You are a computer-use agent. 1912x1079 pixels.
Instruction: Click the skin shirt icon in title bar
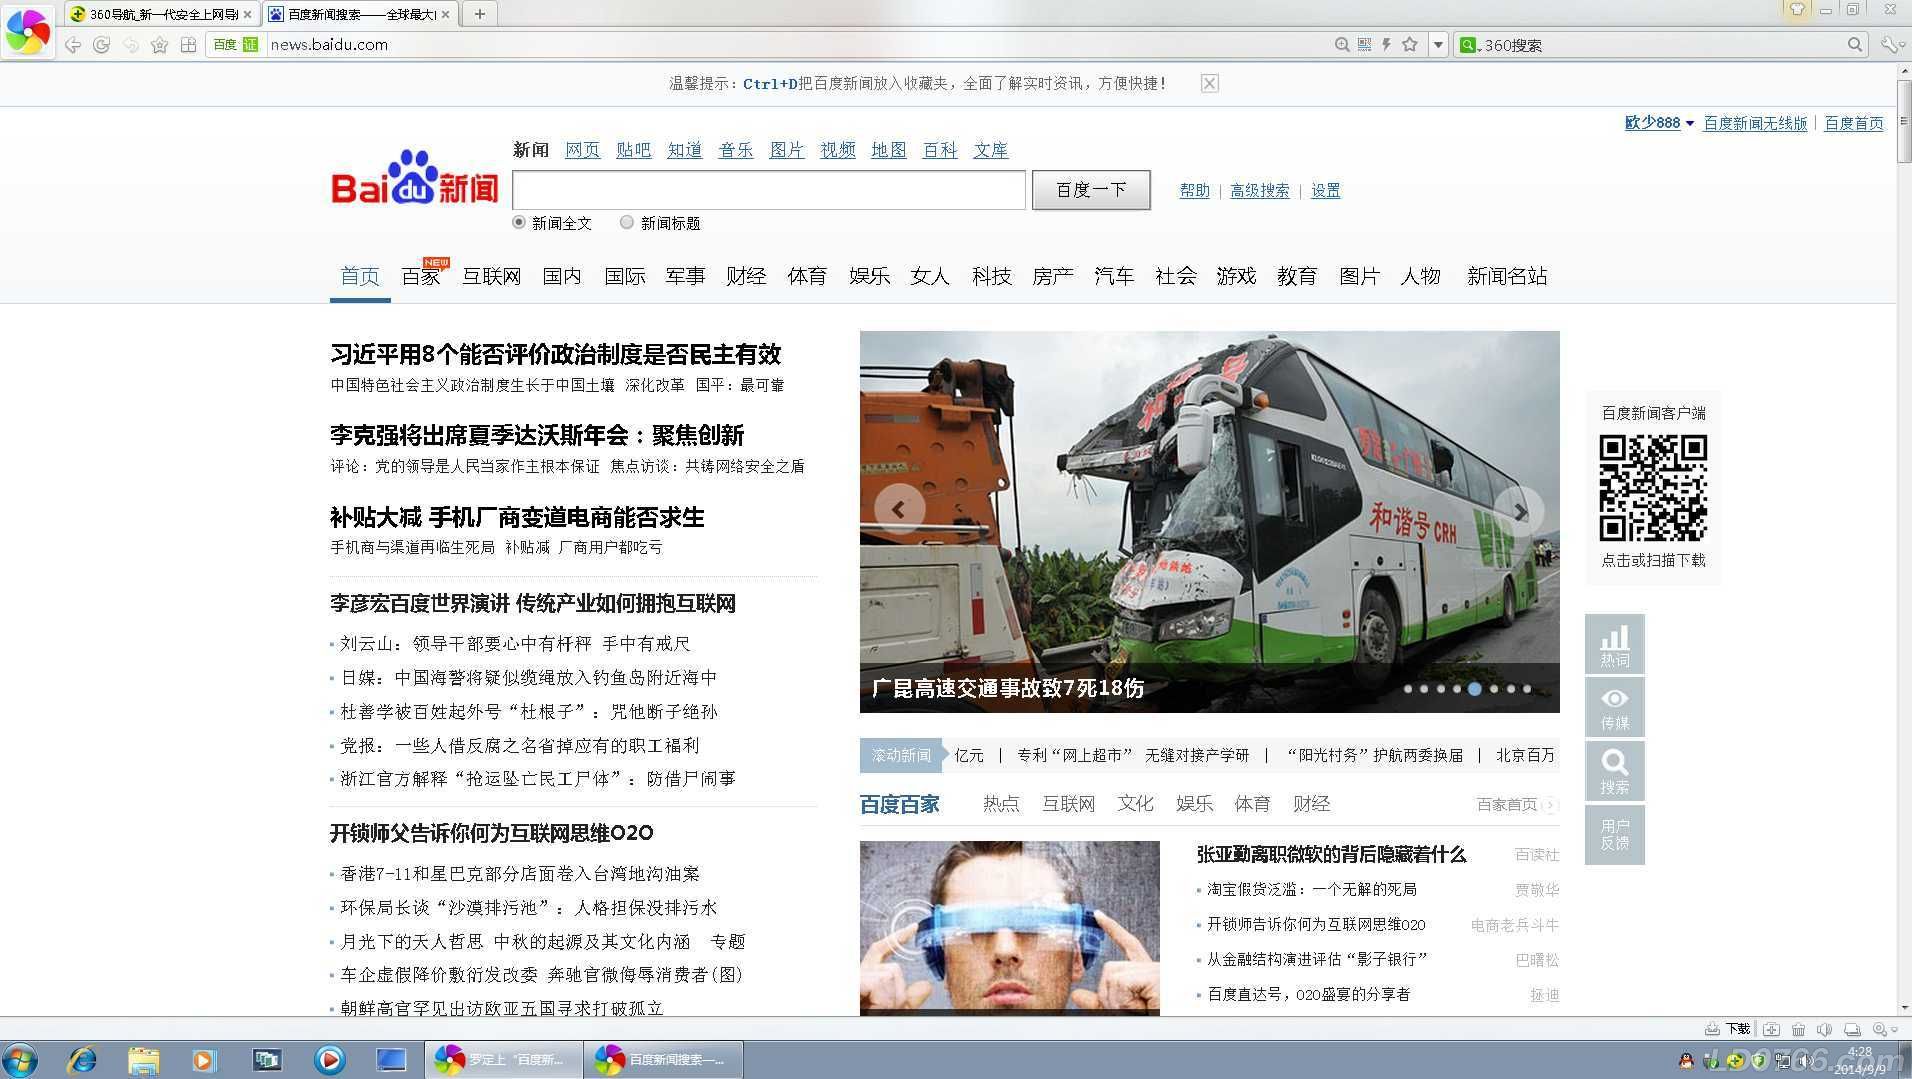(1797, 10)
